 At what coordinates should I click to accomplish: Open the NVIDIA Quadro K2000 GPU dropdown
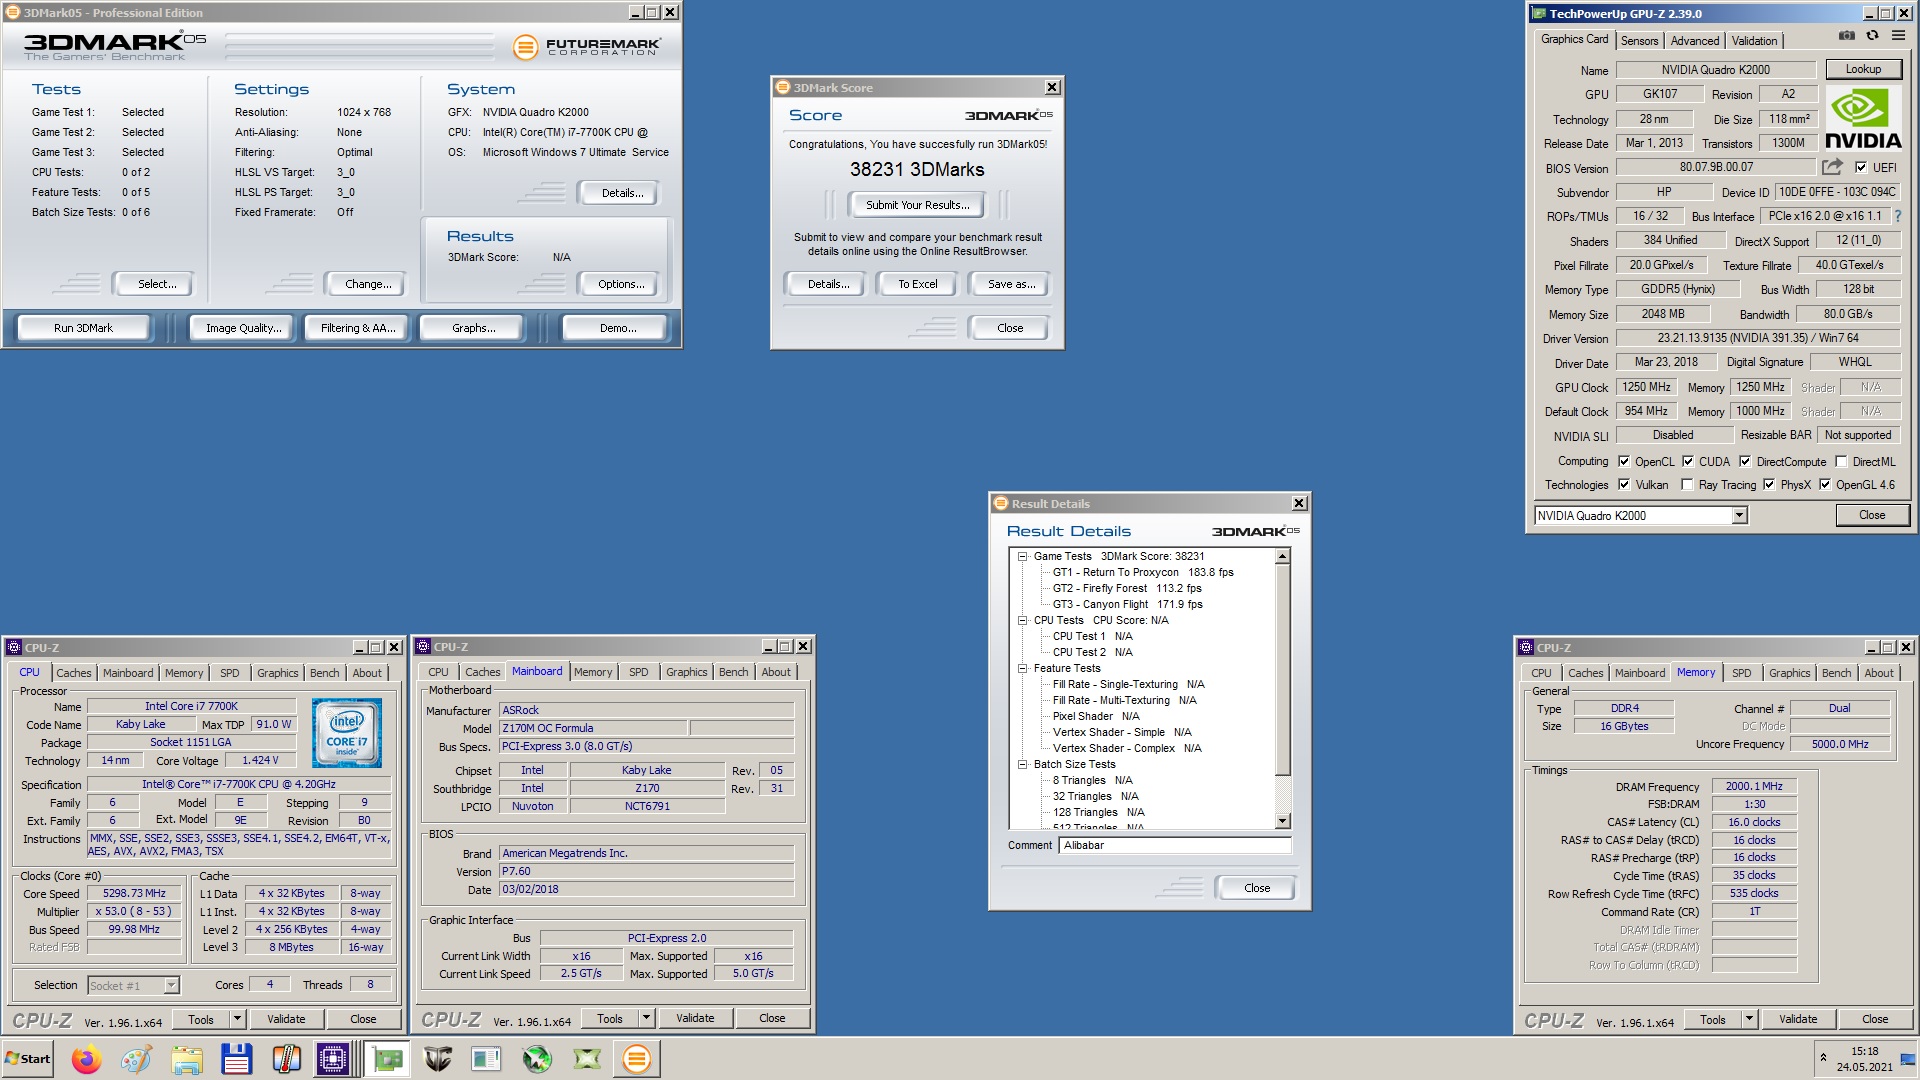tap(1739, 515)
